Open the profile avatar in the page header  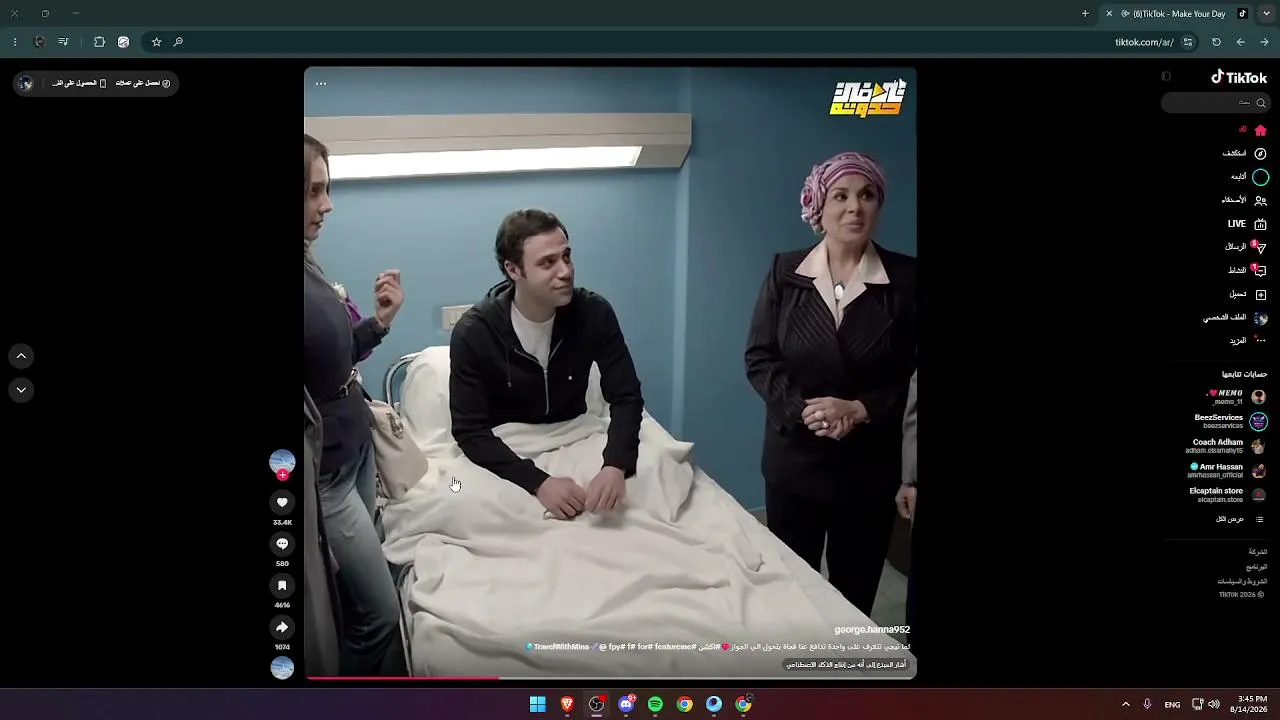26,84
